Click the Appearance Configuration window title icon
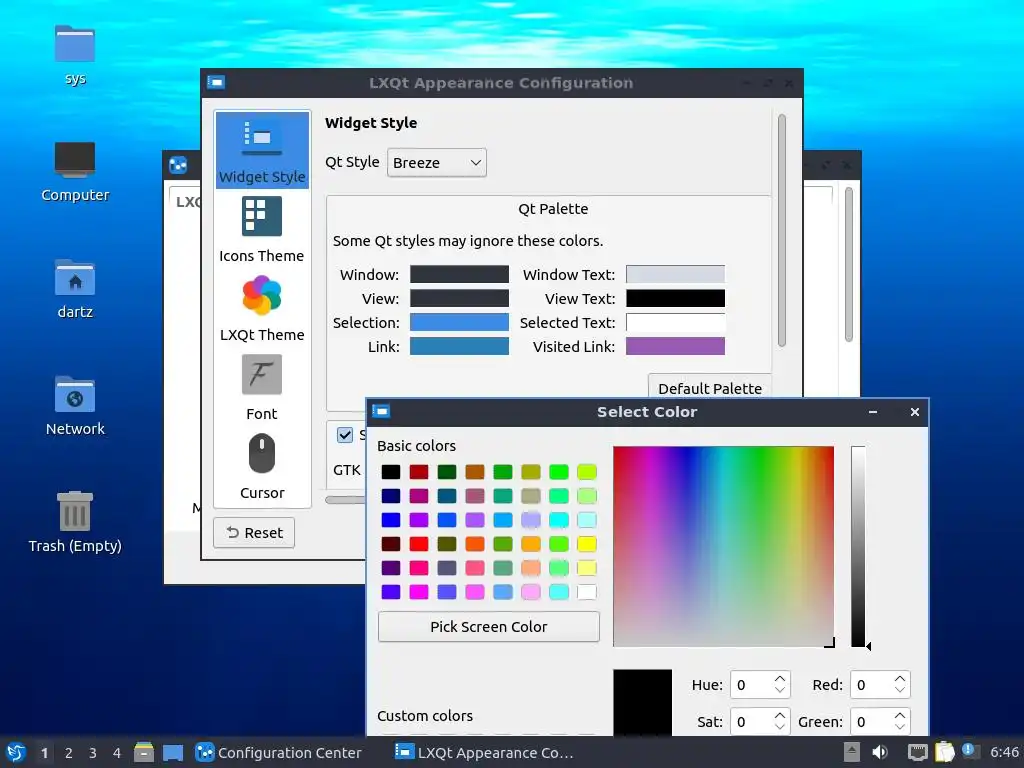Viewport: 1024px width, 768px height. tap(216, 82)
